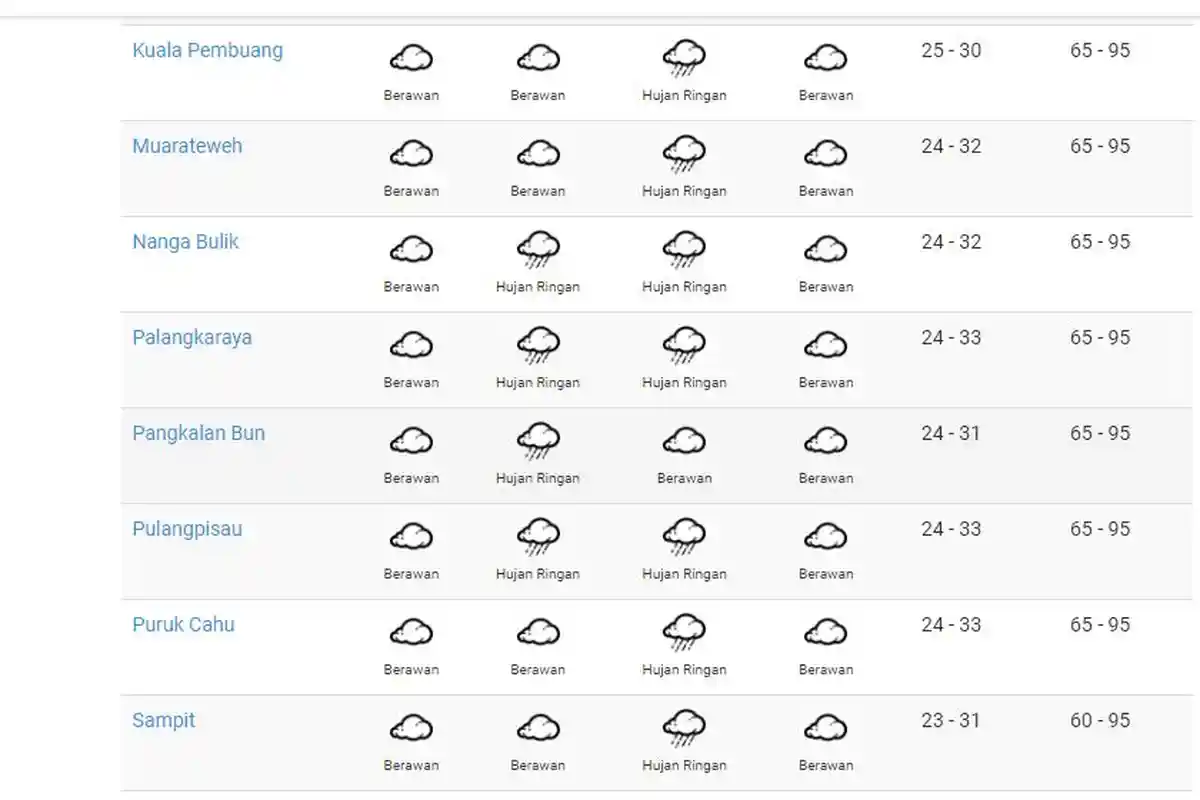The width and height of the screenshot is (1200, 800).
Task: Click Sampit's temperature range 23 - 31
Action: click(950, 720)
